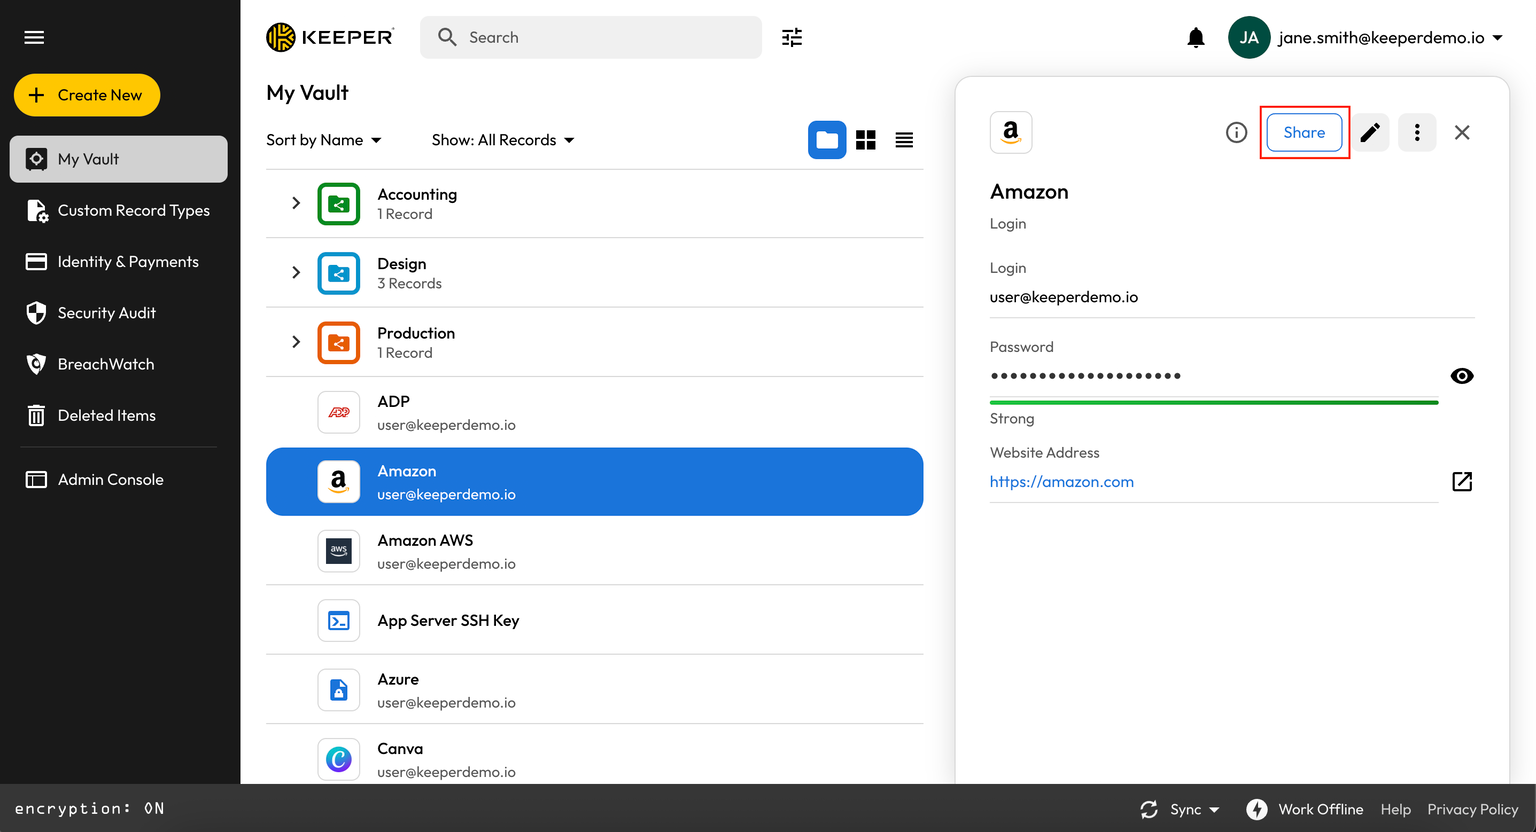This screenshot has width=1536, height=832.
Task: Reveal the hidden password with eye icon
Action: 1462,375
